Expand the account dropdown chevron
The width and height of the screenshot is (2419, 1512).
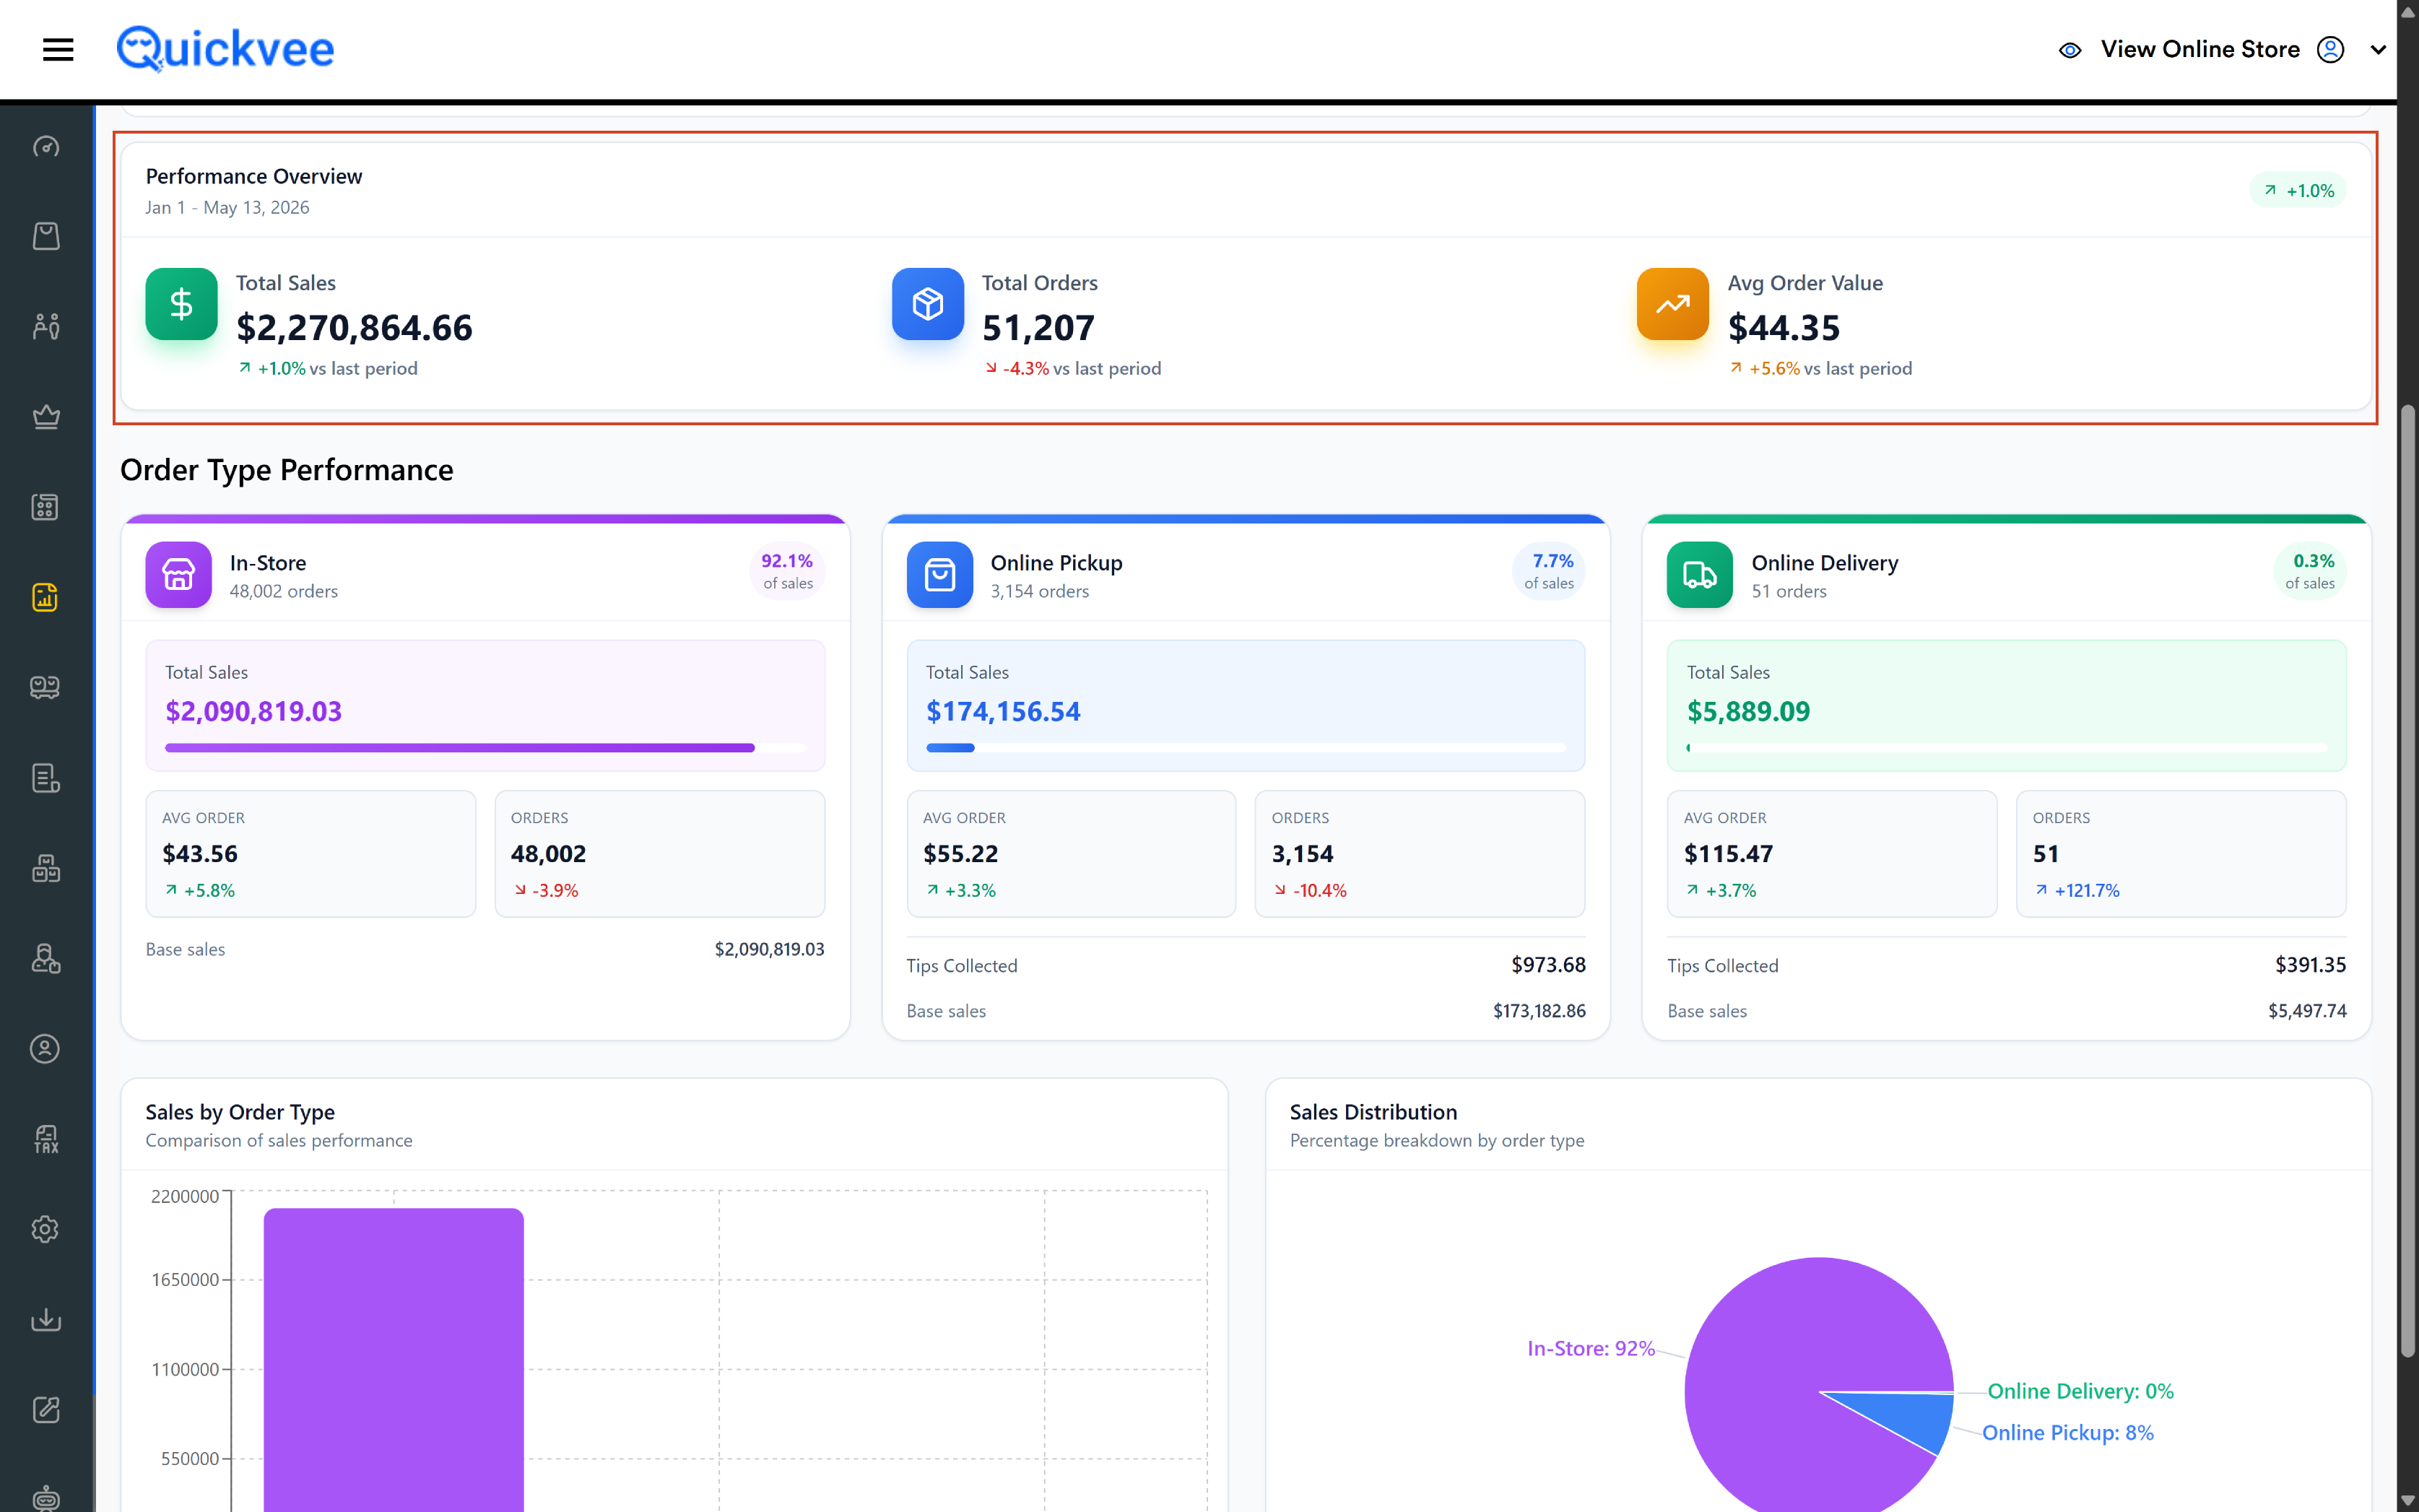[x=2378, y=50]
